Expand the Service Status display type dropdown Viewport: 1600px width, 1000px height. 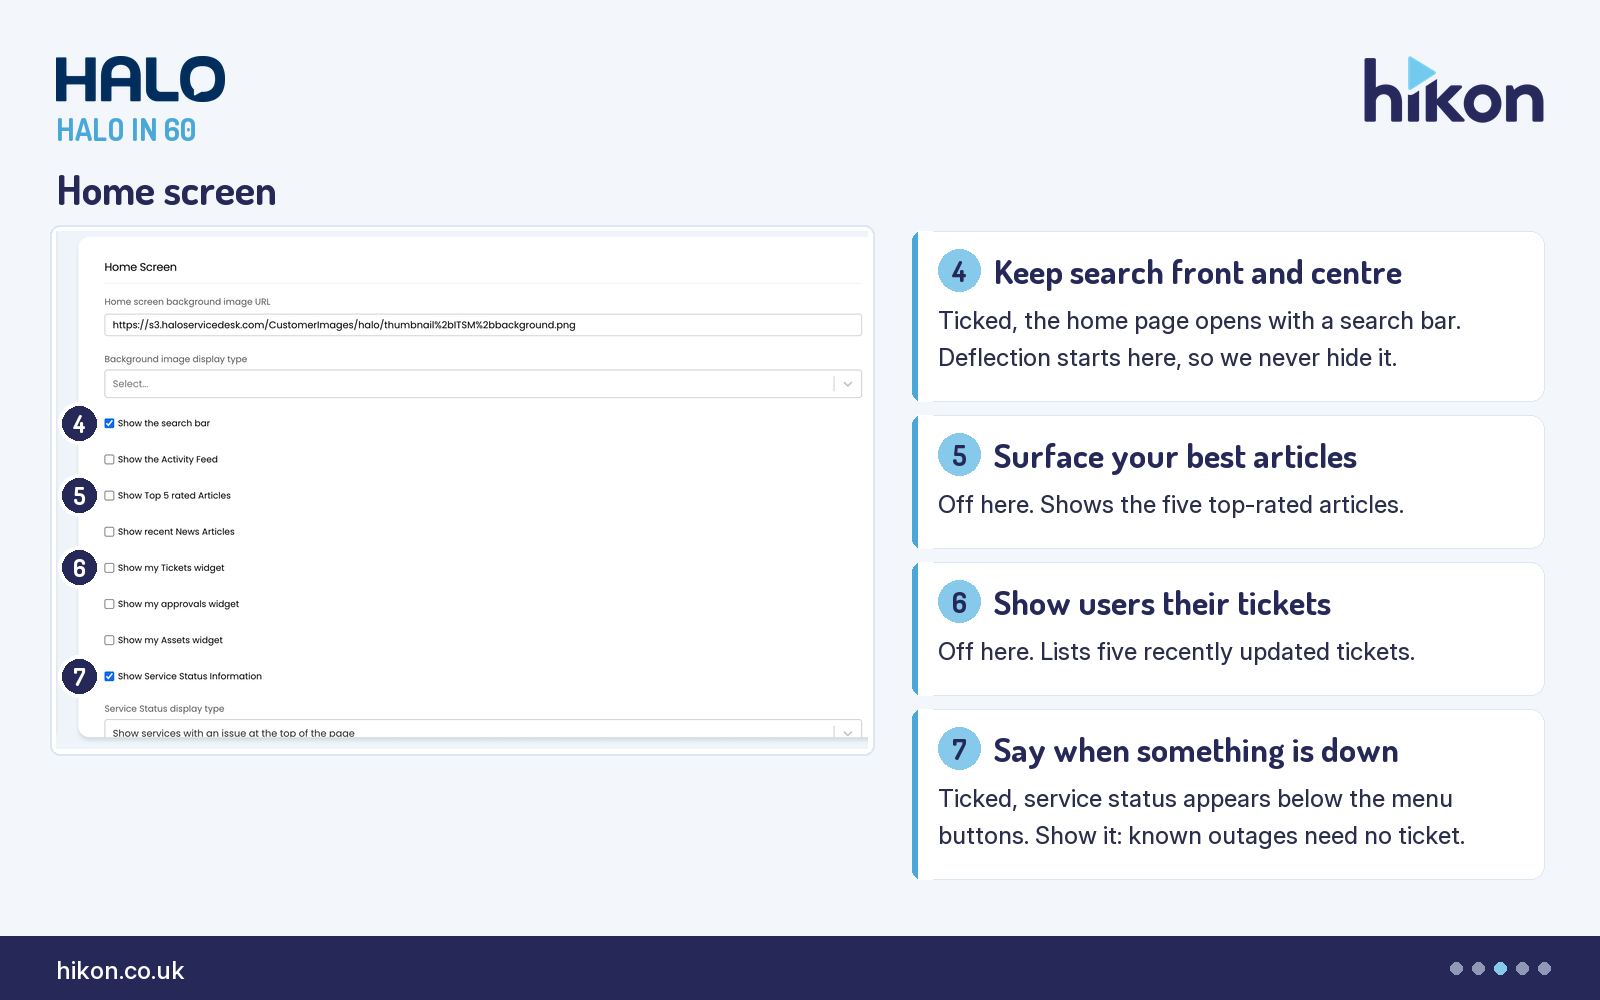tap(483, 730)
